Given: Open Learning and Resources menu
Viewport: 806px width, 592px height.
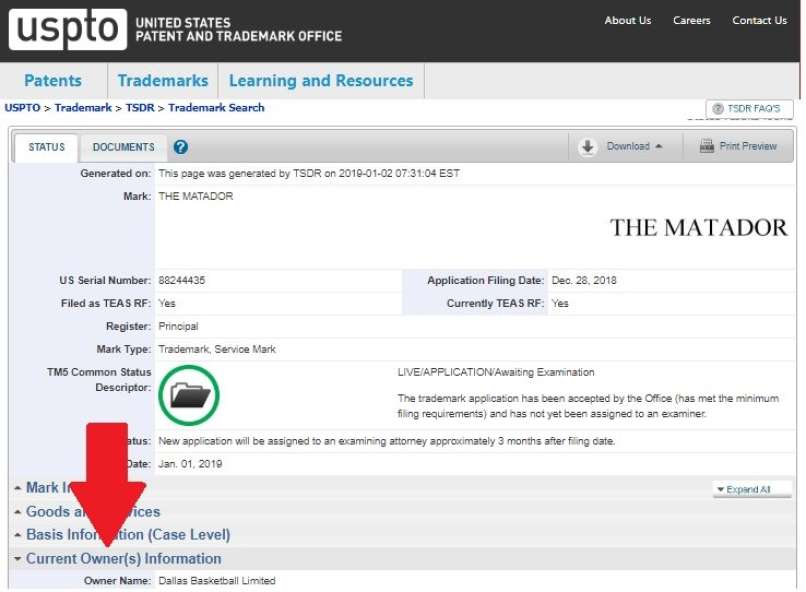Looking at the screenshot, I should click(x=321, y=81).
